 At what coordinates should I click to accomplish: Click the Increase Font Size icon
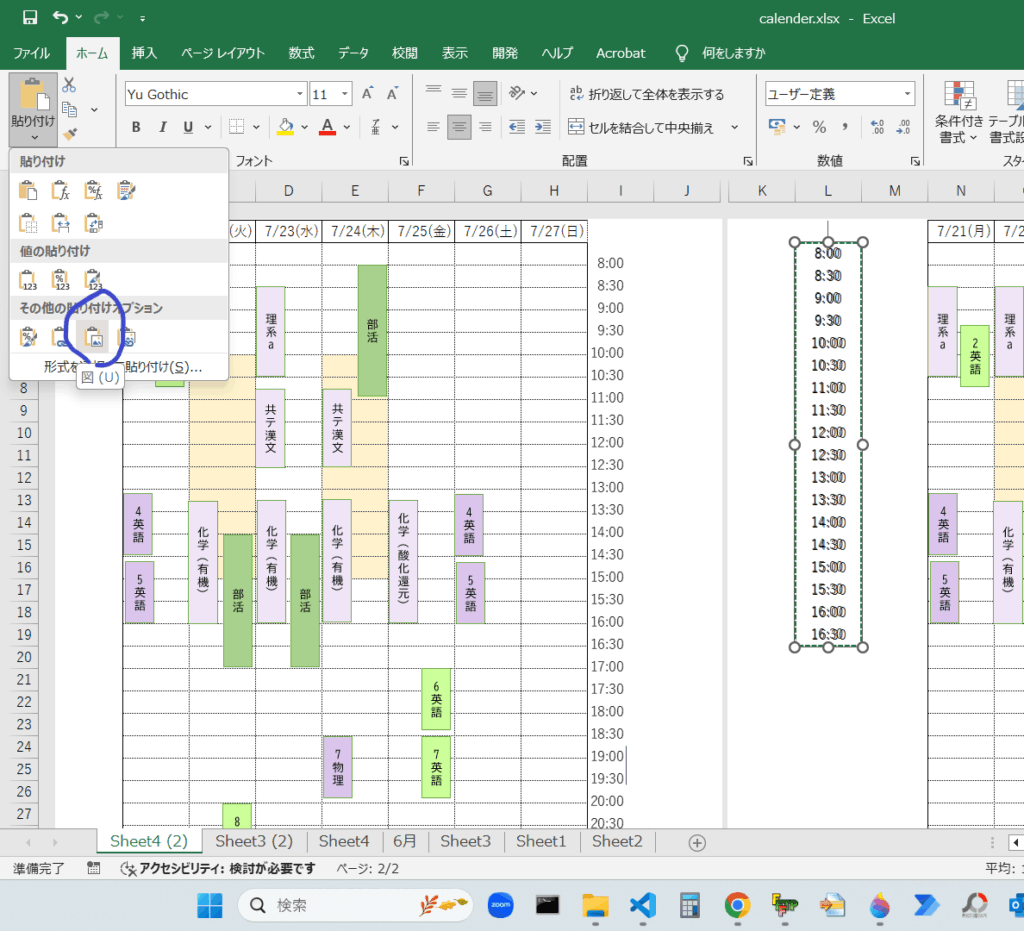click(x=367, y=95)
